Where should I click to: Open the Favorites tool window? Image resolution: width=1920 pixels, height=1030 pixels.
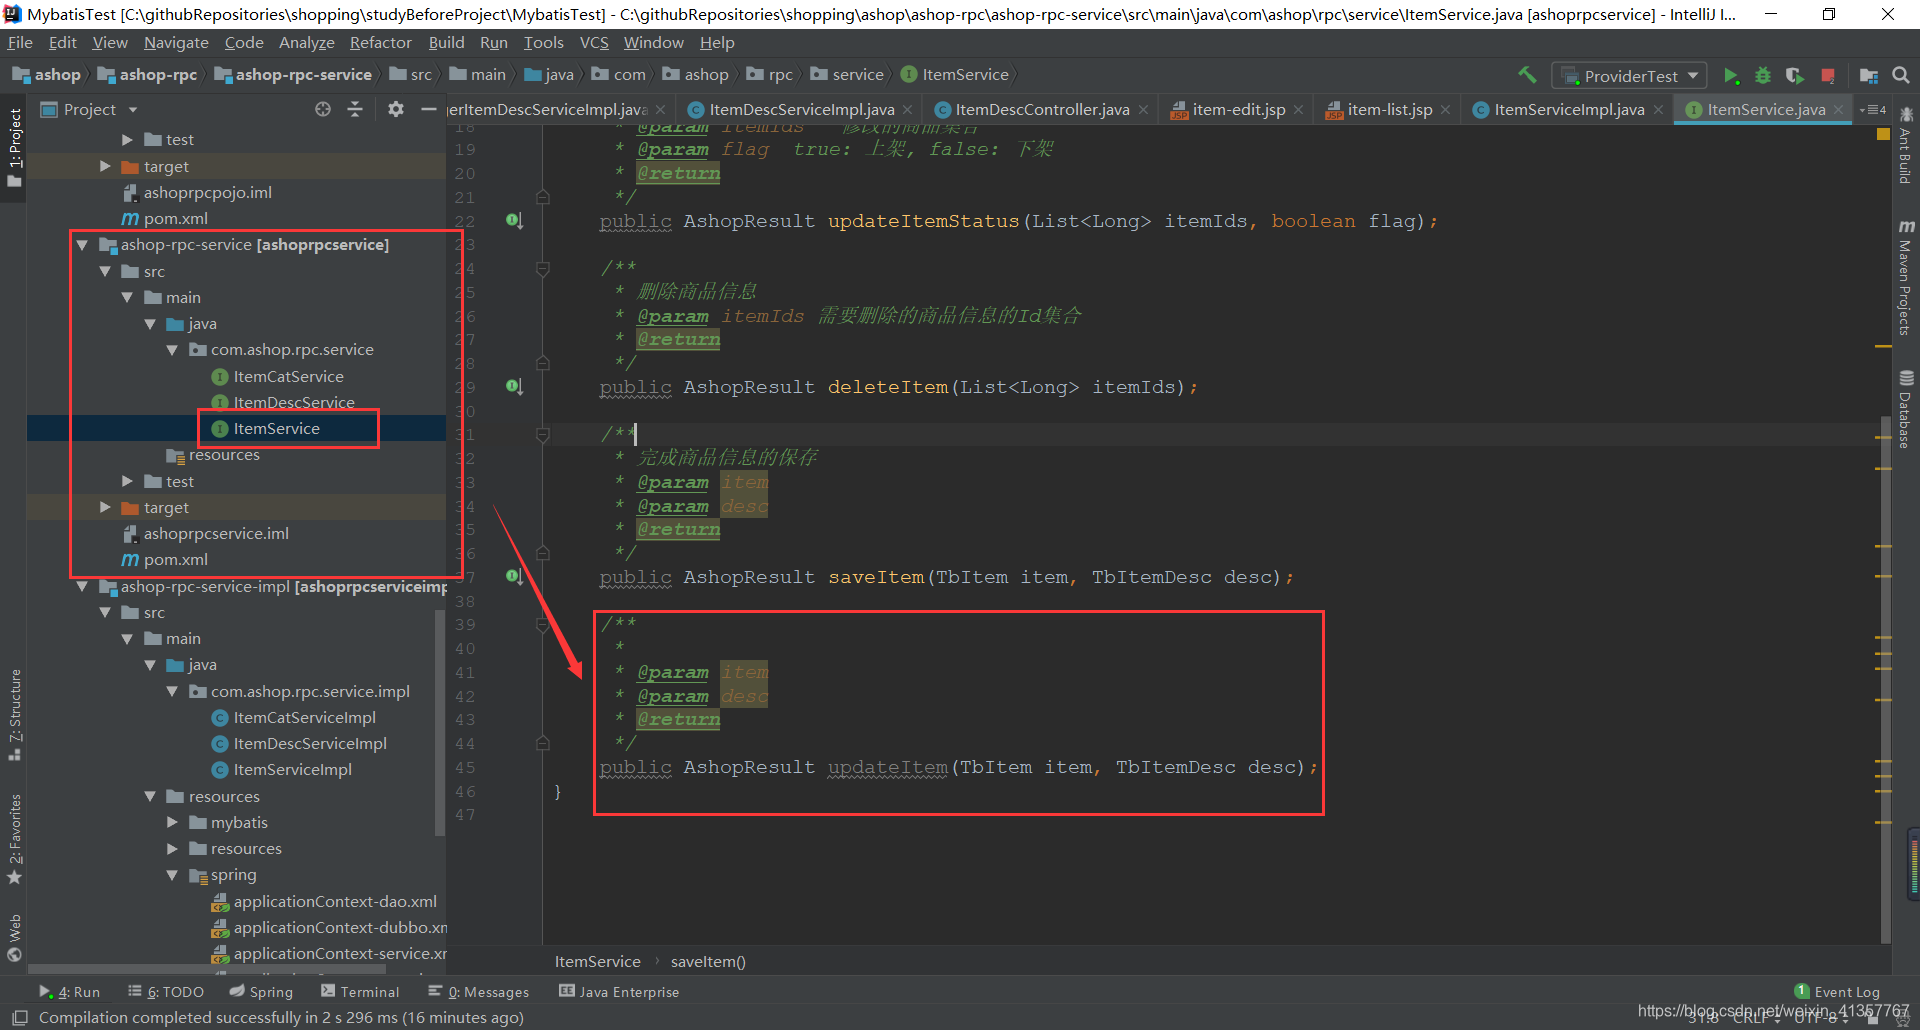pos(15,838)
